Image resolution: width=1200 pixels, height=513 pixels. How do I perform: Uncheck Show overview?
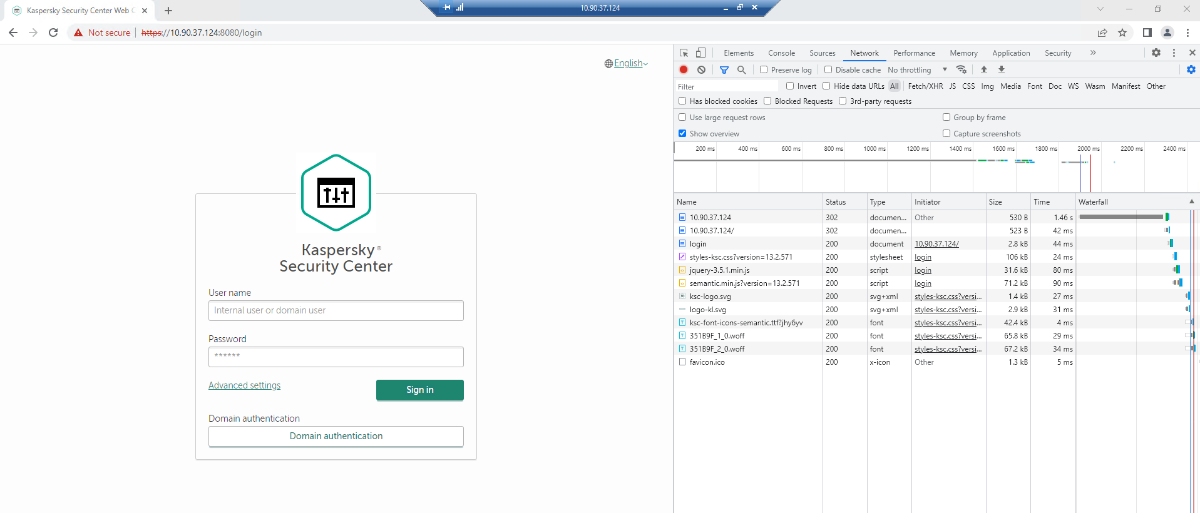[x=682, y=133]
